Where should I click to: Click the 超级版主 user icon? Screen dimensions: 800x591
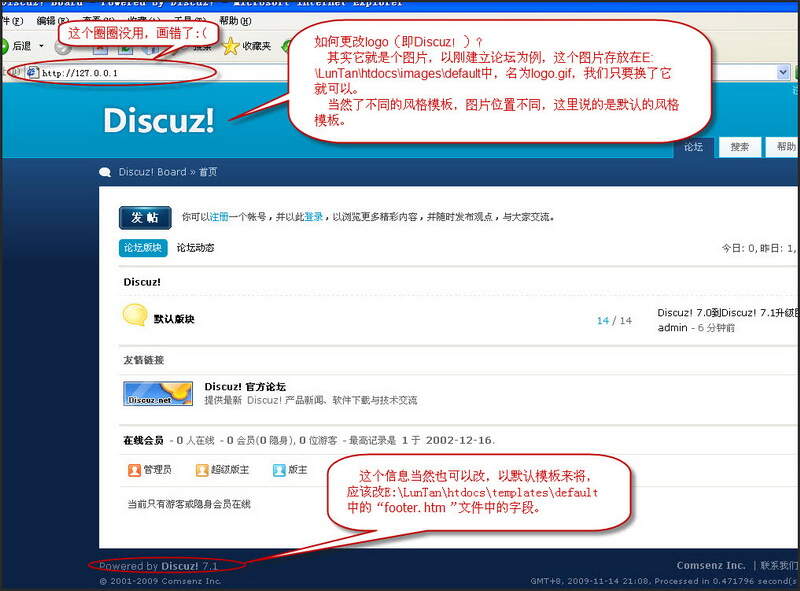[x=202, y=470]
